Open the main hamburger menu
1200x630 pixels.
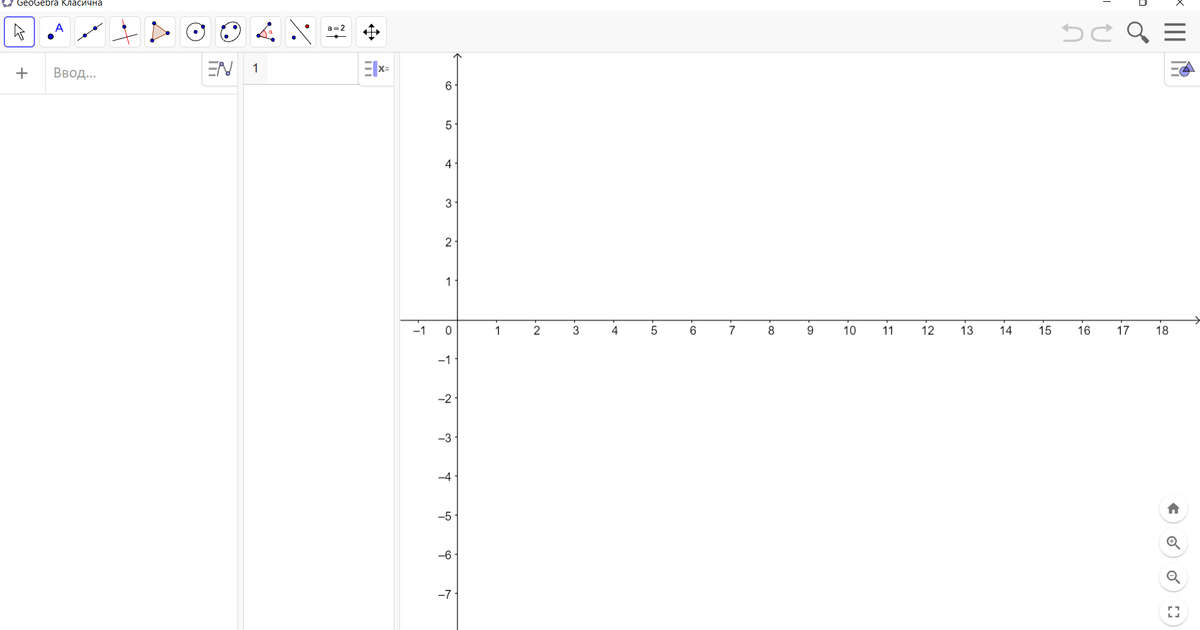1176,31
